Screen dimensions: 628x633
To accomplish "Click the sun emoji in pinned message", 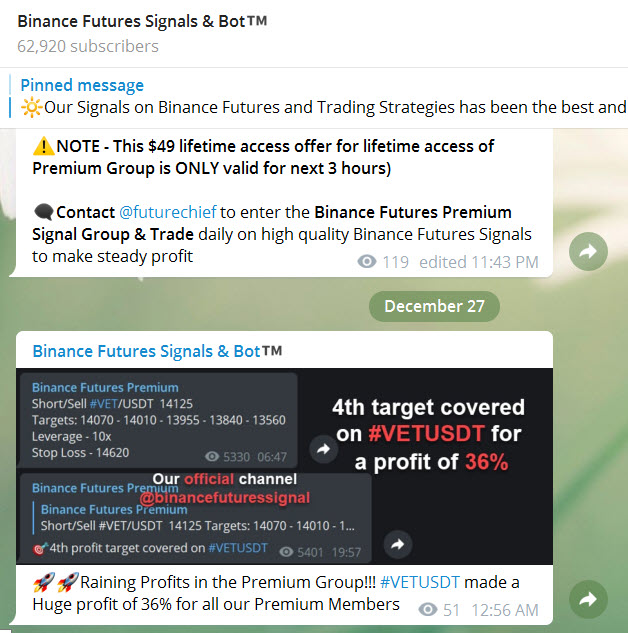I will 29,107.
